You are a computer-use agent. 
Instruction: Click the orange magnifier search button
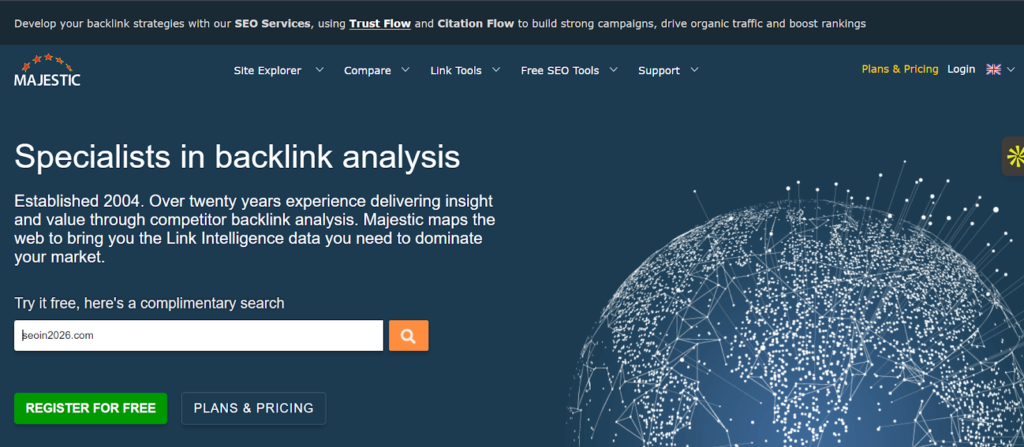click(x=408, y=336)
